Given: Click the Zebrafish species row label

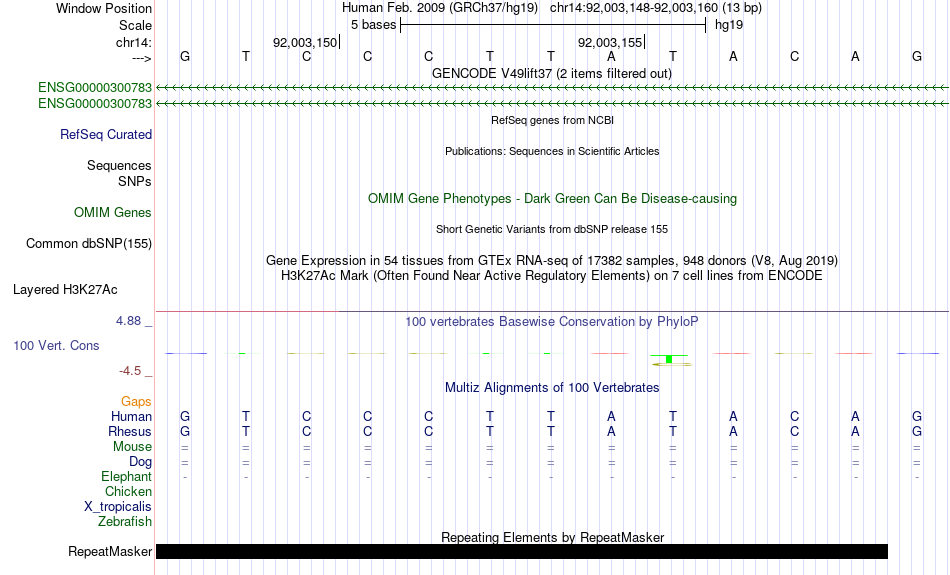Looking at the screenshot, I should coord(125,521).
